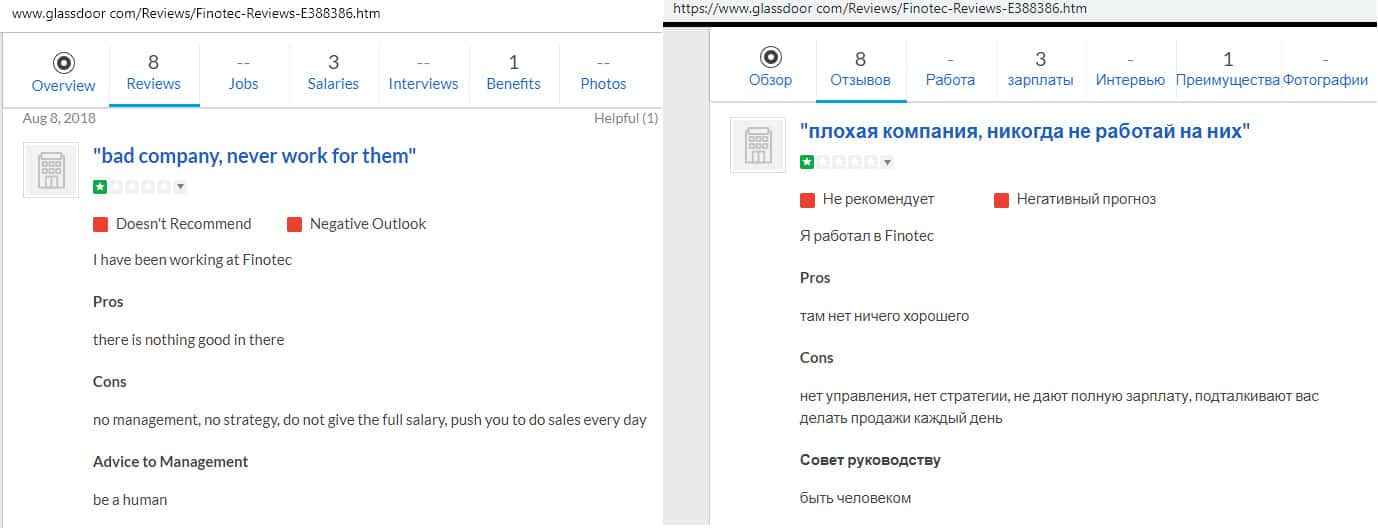Screen dimensions: 1378x529
Task: Click the Negative Outlook text
Action: (368, 224)
